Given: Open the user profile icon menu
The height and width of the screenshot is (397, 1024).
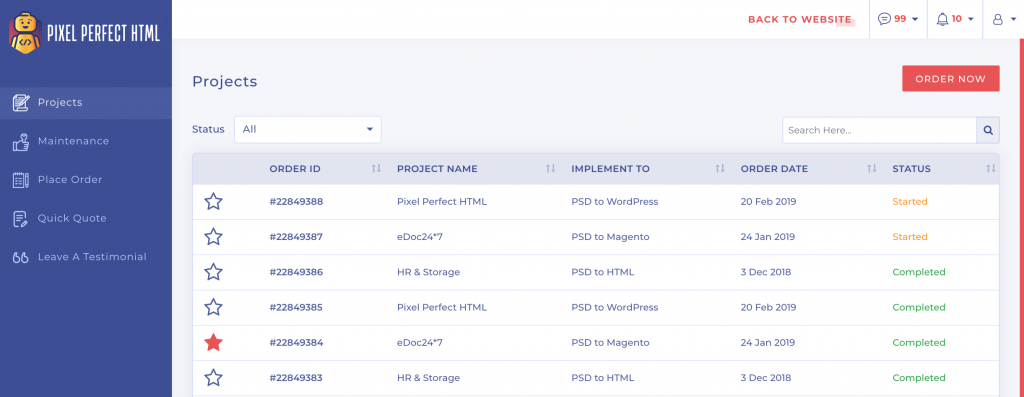Looking at the screenshot, I should [997, 20].
